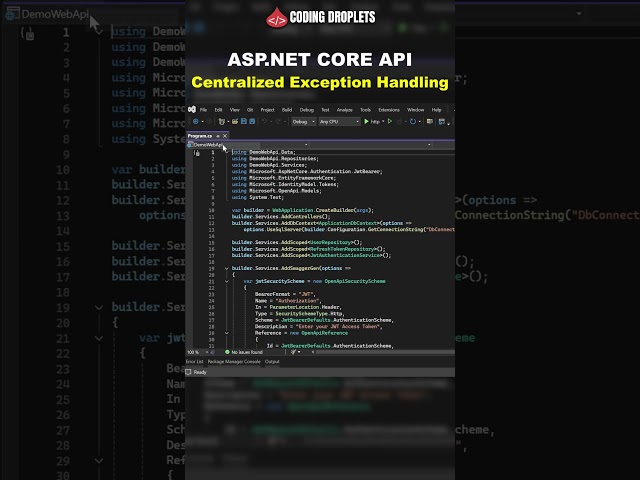The image size is (640, 480).
Task: Click the No issues found status indicator
Action: [x=244, y=352]
